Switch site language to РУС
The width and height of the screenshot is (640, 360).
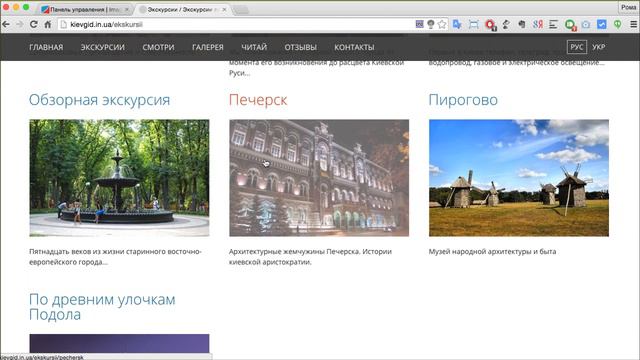coord(577,47)
